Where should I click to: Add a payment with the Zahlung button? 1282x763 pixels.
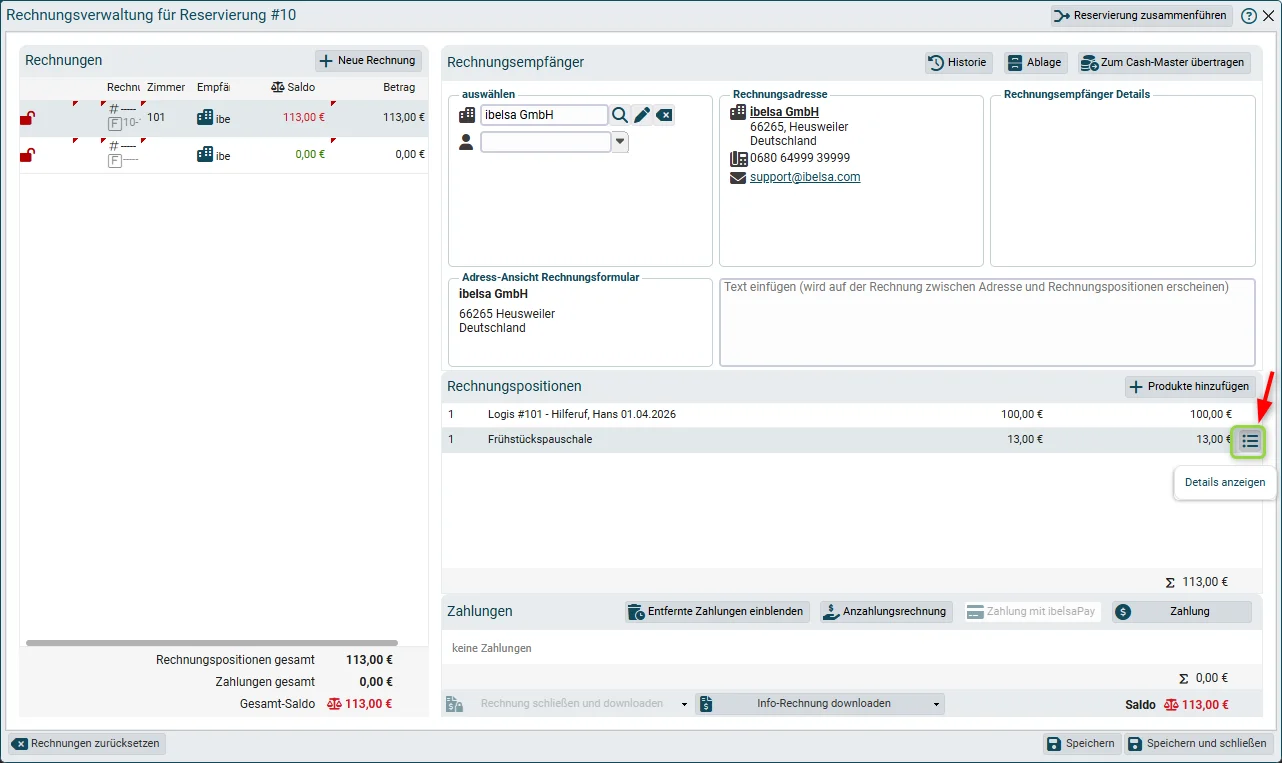[1181, 612]
